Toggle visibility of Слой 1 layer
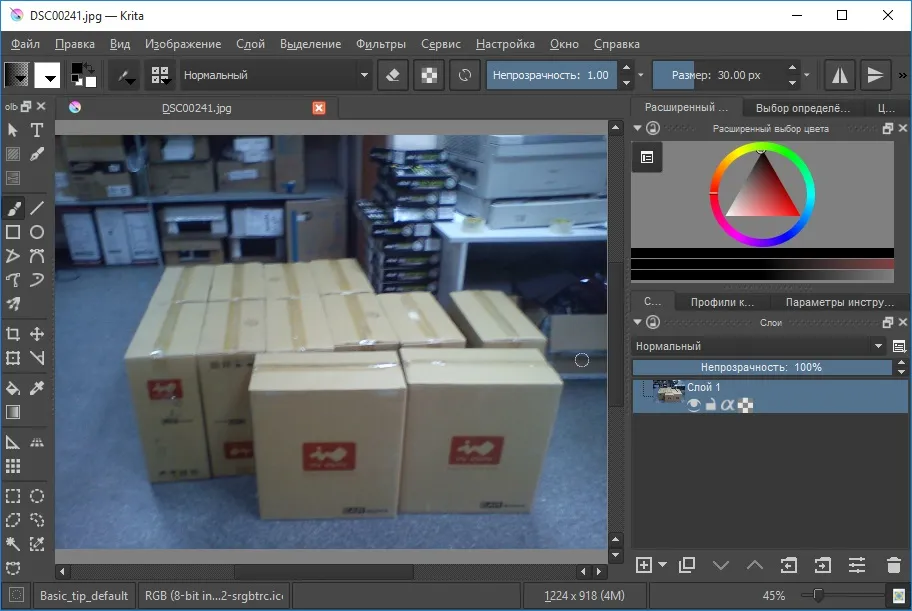912x611 pixels. click(693, 405)
